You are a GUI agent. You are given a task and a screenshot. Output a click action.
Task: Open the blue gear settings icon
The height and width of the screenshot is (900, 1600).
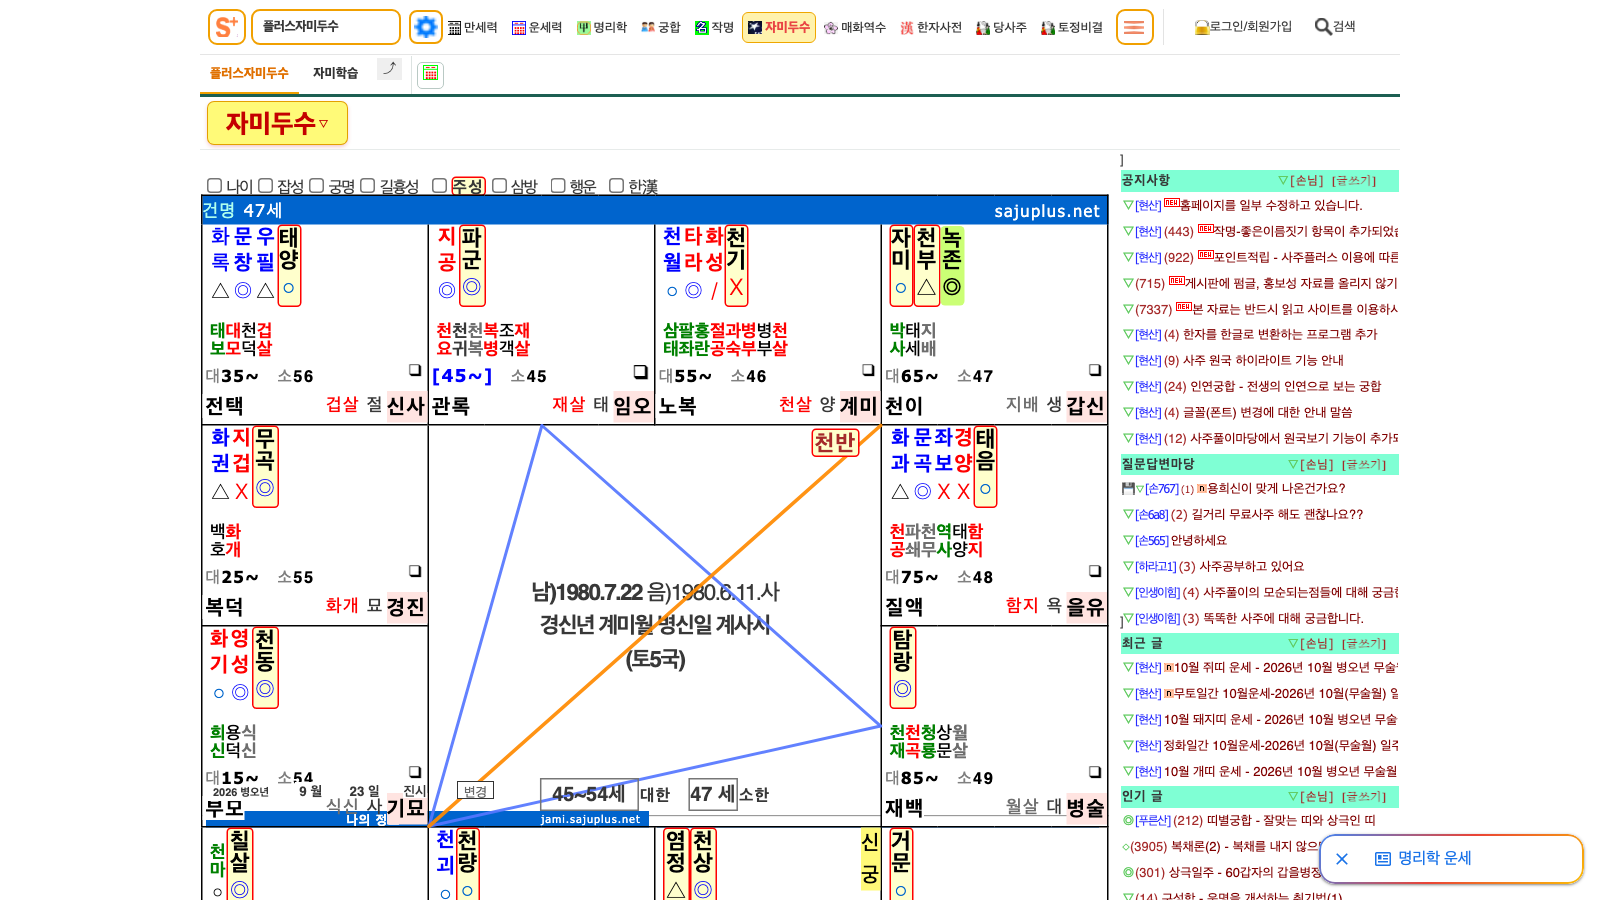click(x=426, y=27)
